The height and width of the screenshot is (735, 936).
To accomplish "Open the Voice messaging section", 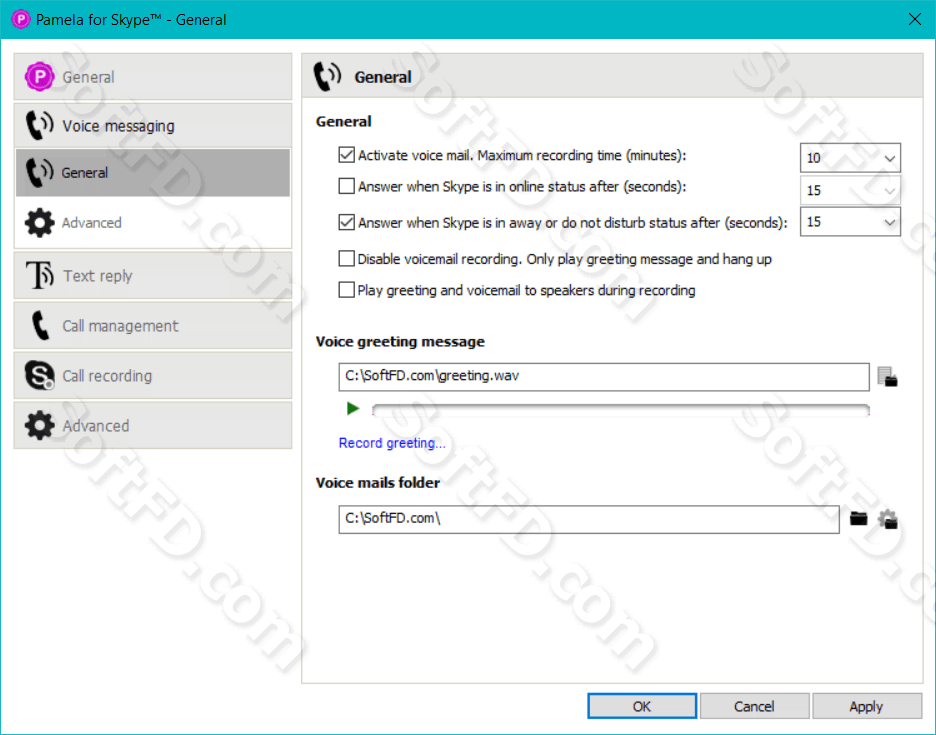I will point(153,125).
